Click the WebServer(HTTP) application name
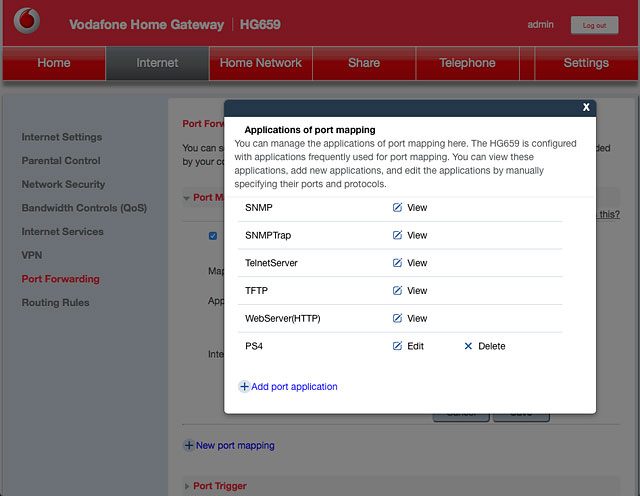Screen dimensions: 640x496 pyautogui.click(x=282, y=318)
